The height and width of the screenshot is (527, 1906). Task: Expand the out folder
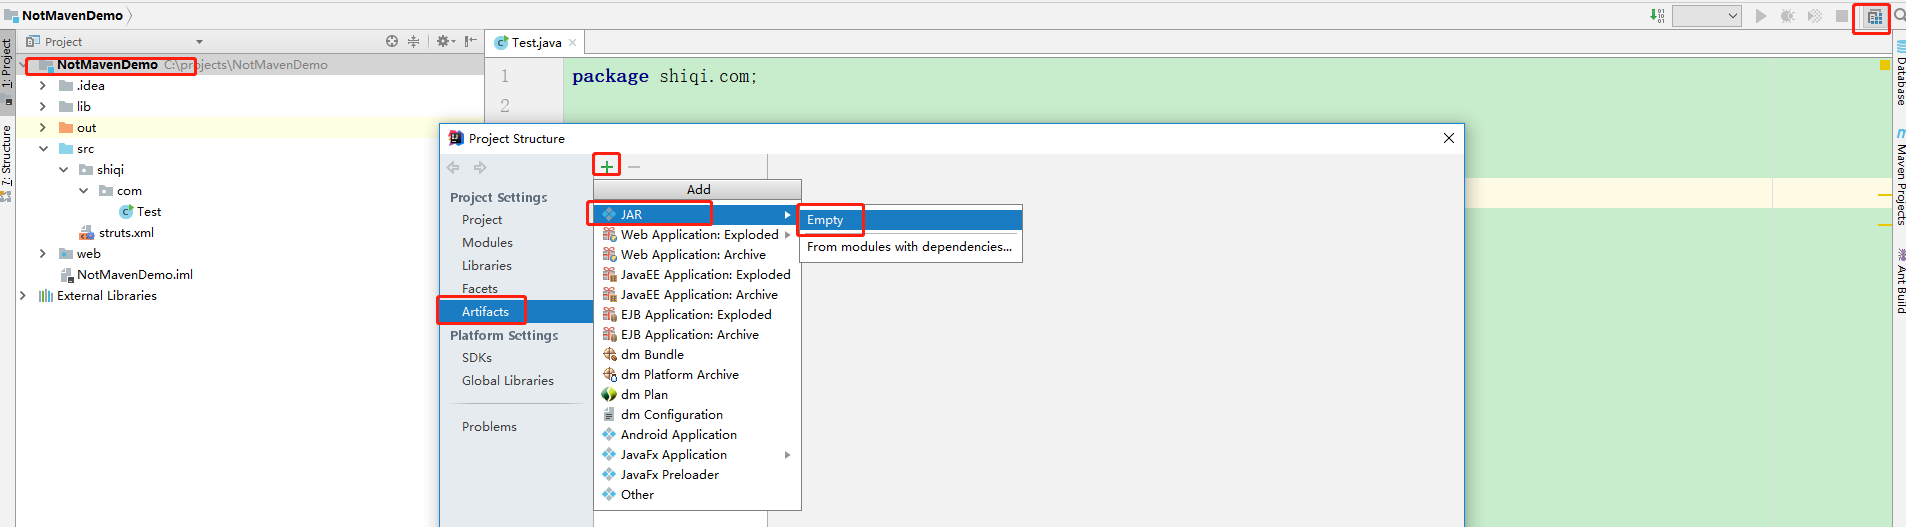[43, 128]
